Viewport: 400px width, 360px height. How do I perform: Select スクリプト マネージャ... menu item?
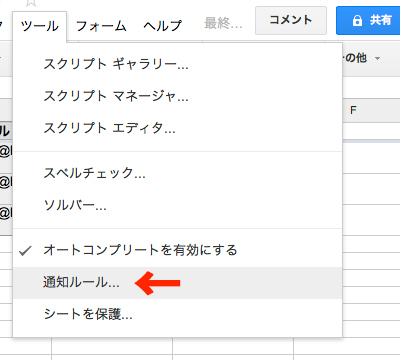tap(177, 96)
